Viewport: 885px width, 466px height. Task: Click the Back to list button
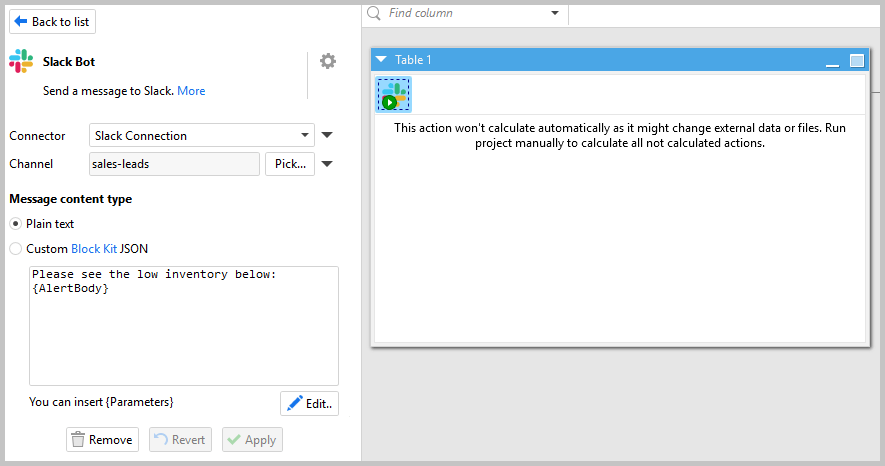pos(52,22)
